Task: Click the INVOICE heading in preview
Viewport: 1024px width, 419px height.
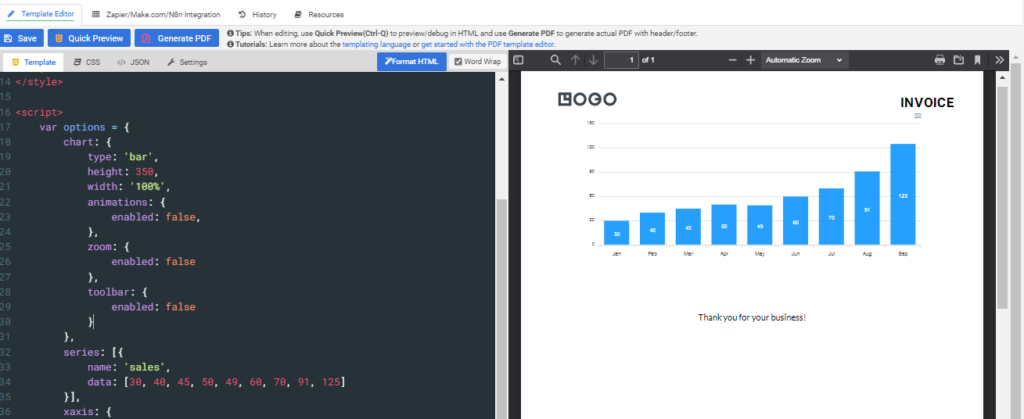Action: pyautogui.click(x=927, y=102)
